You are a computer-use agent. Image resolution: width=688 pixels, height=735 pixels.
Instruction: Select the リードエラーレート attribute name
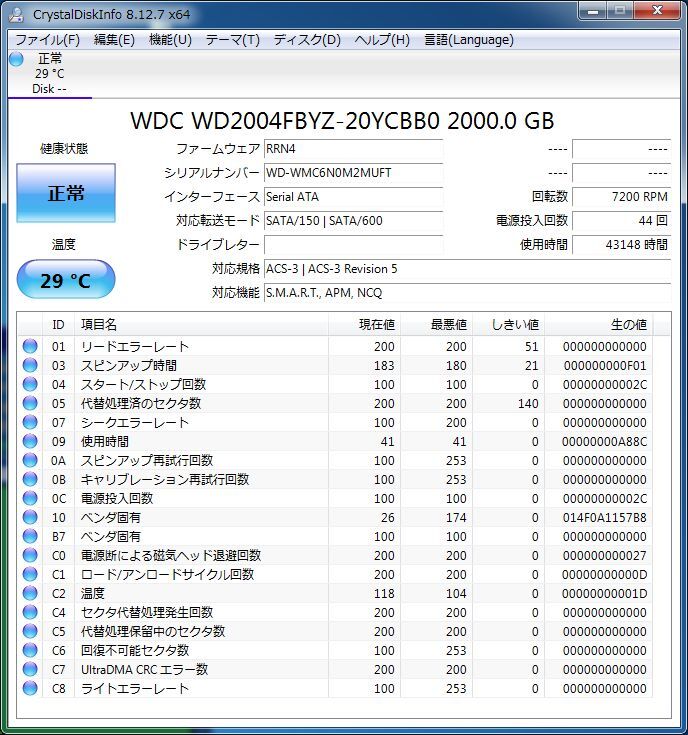tap(135, 346)
